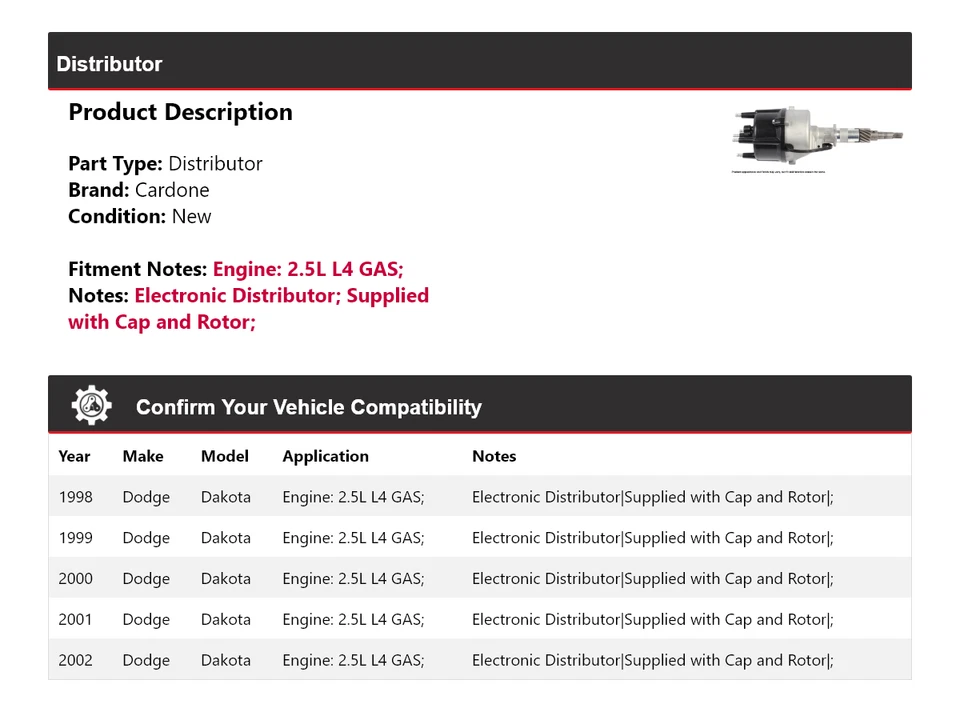Screen dimensions: 960x712
Task: Click the Notes column header
Action: [494, 456]
